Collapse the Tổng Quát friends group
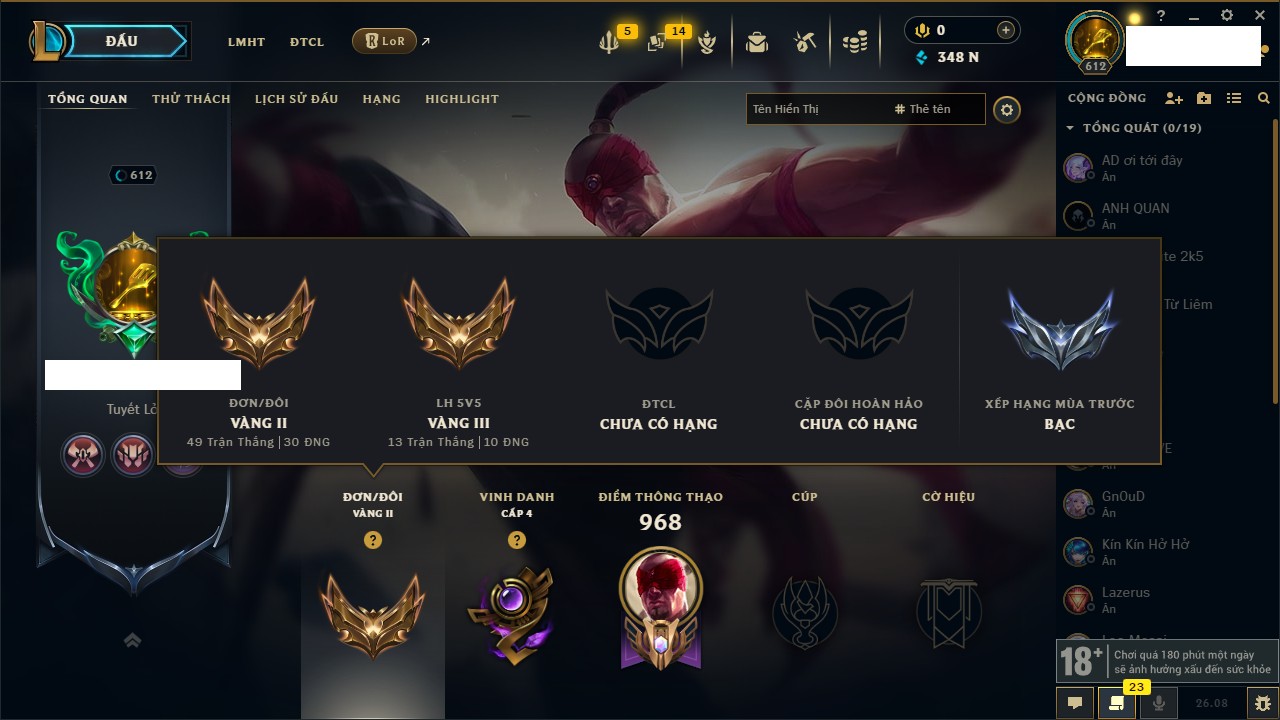 tap(1070, 128)
